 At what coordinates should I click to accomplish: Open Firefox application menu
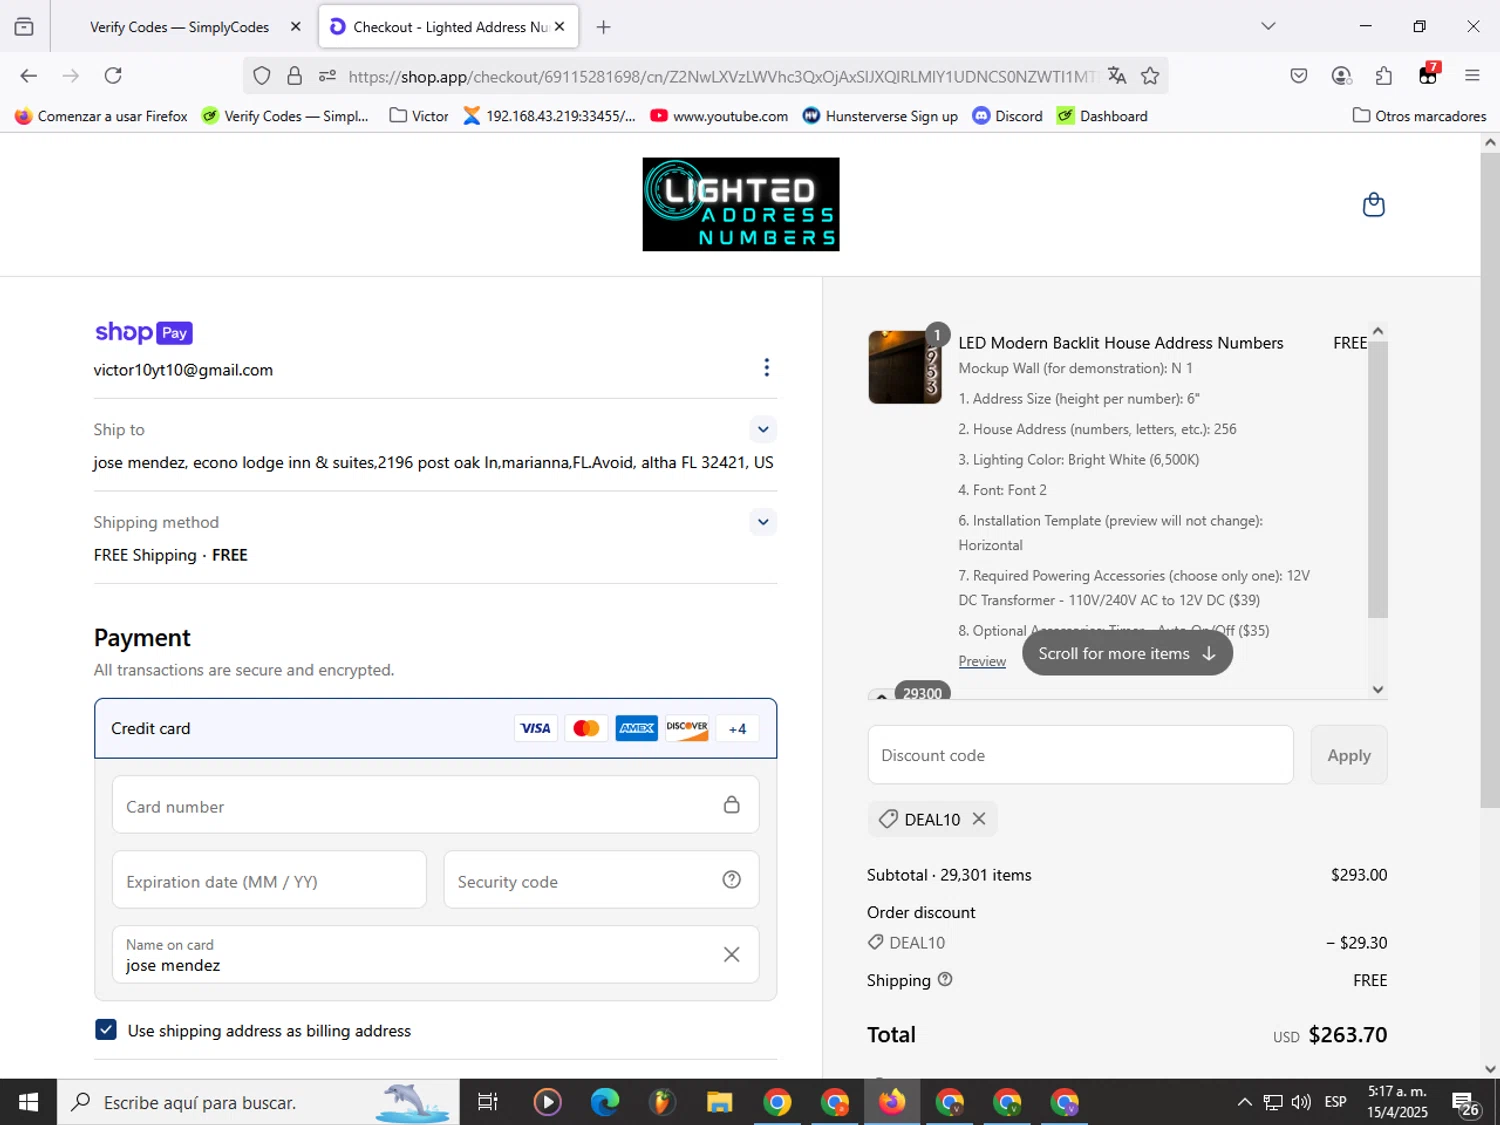1472,76
